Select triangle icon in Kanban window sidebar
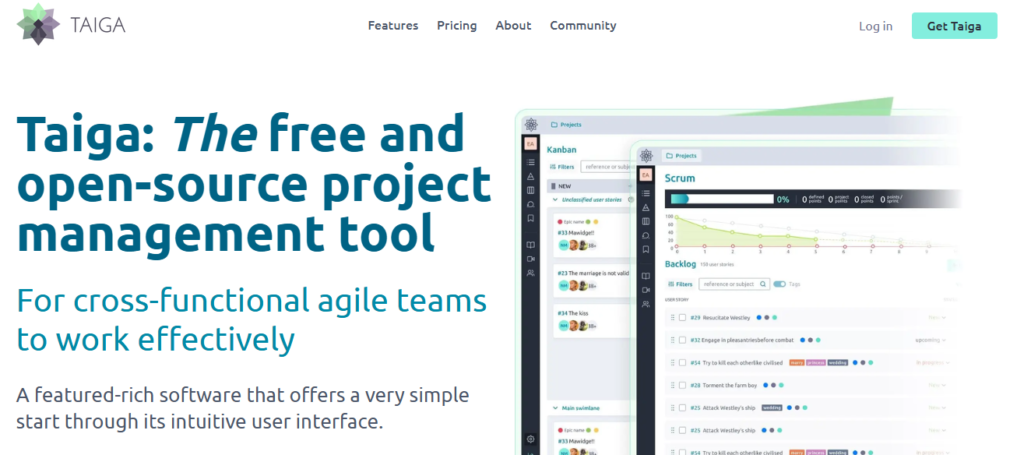1024x455 pixels. (x=531, y=176)
